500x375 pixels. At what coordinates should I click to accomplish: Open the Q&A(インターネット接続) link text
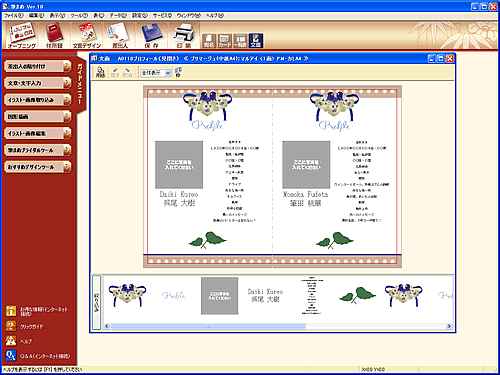45,356
